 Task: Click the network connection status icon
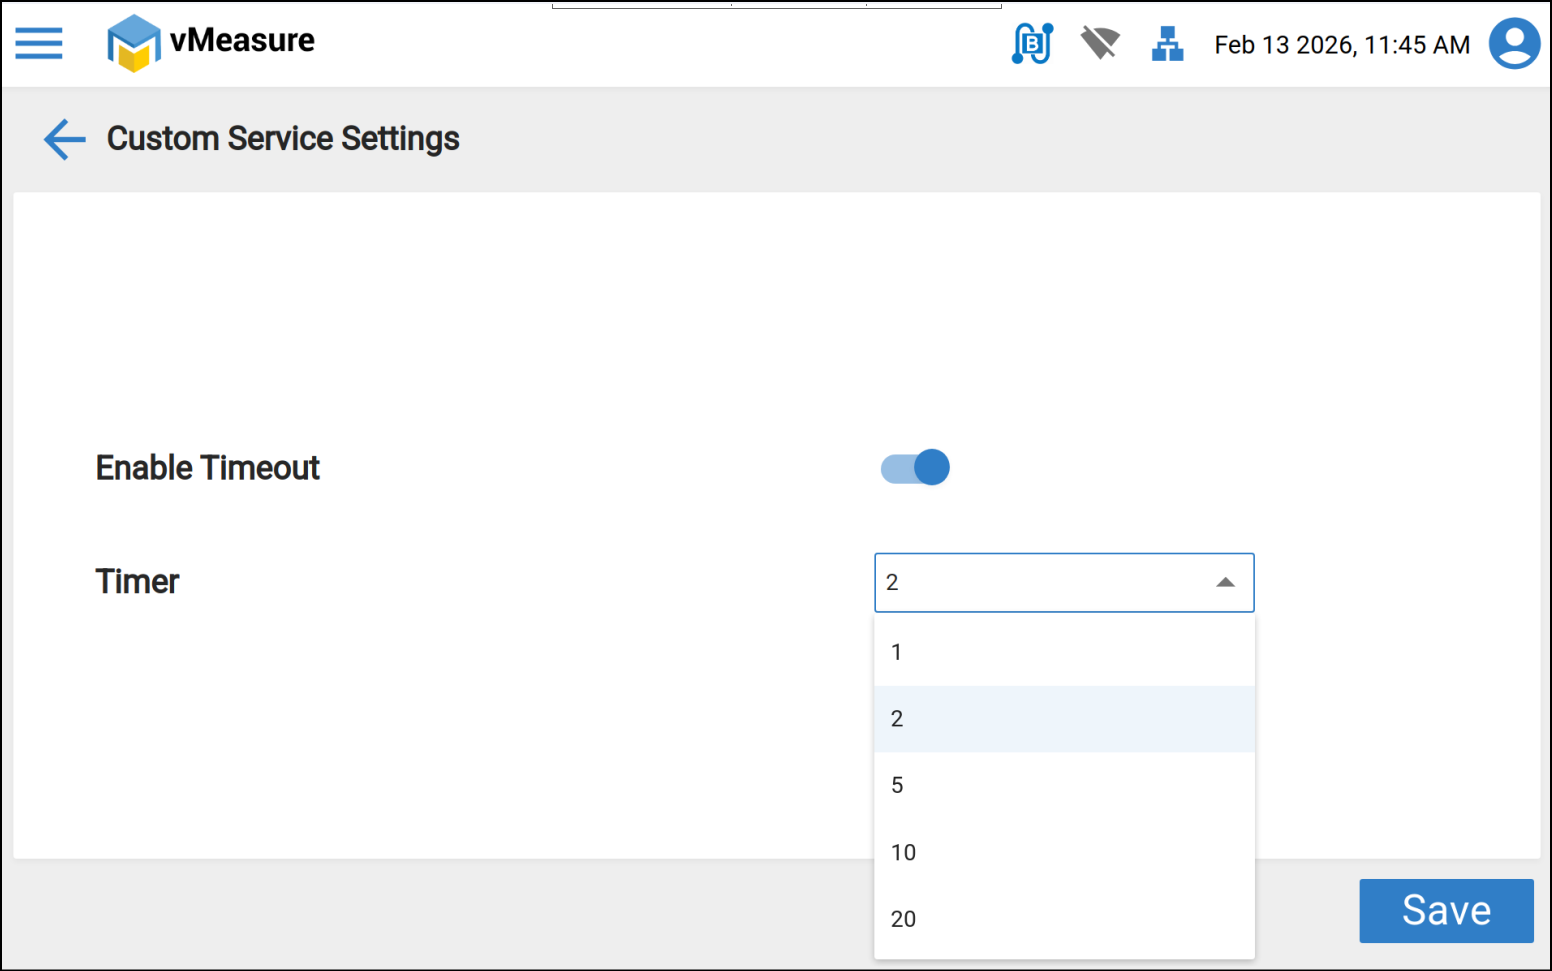[x=1167, y=44]
